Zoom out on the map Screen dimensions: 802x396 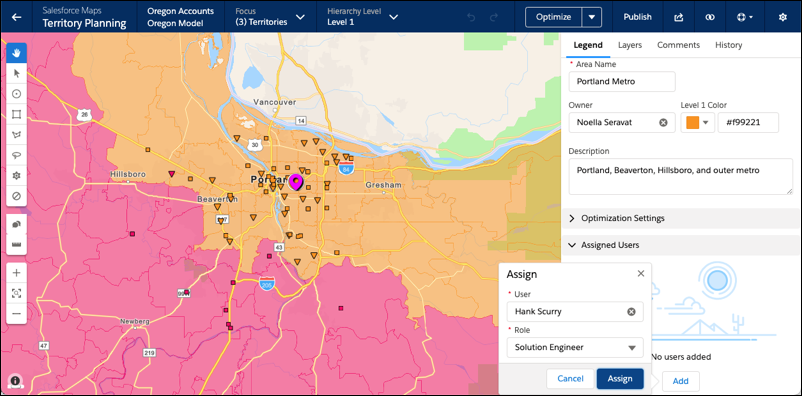pos(16,314)
